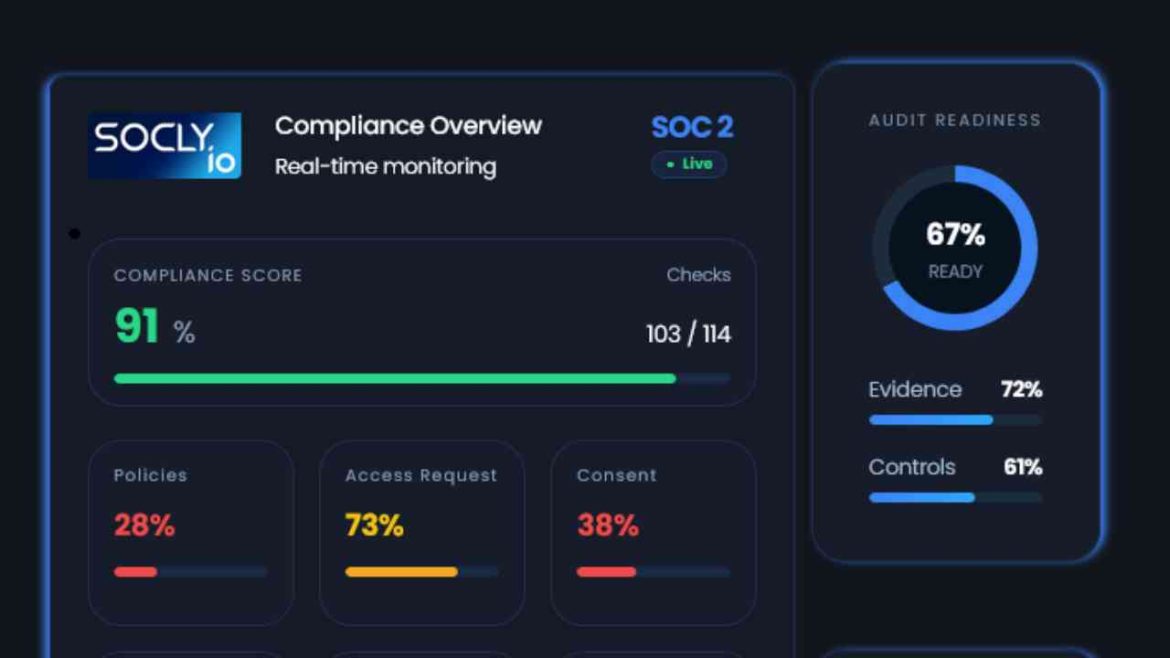This screenshot has width=1170, height=658.
Task: Click the 91% compliance score value
Action: [x=154, y=327]
